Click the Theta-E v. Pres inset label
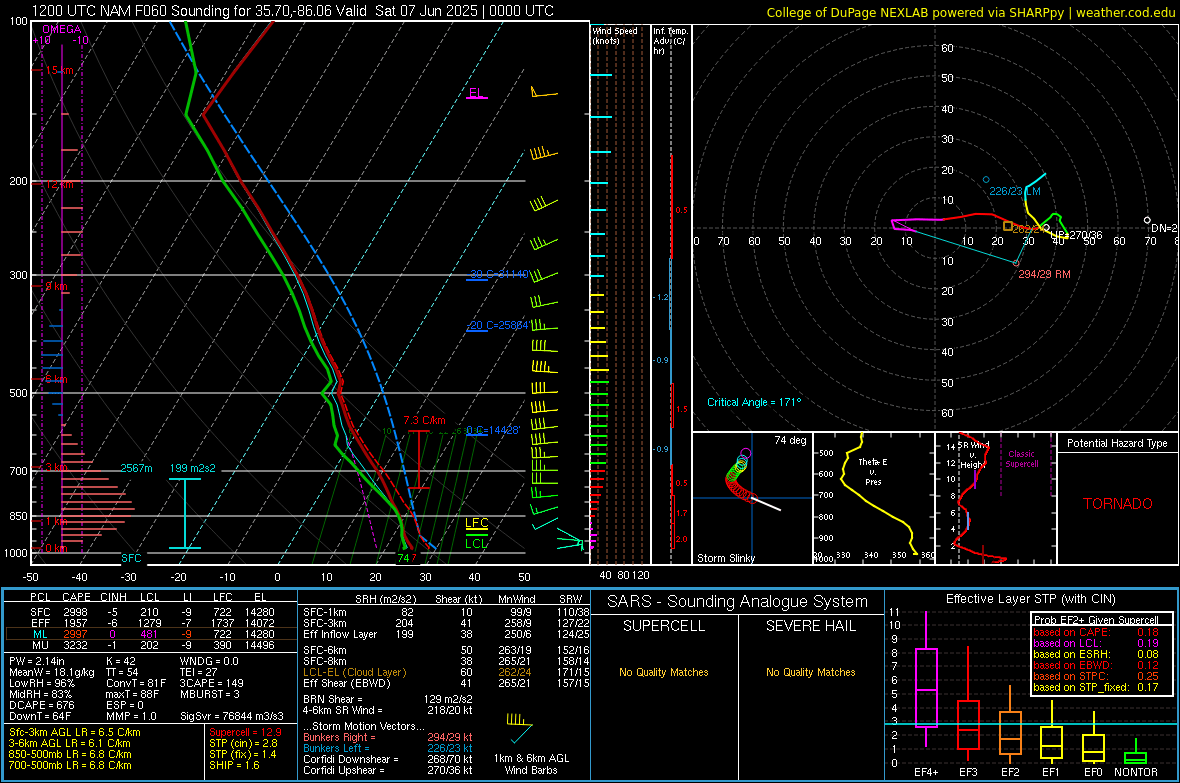This screenshot has height=783, width=1180. point(873,471)
